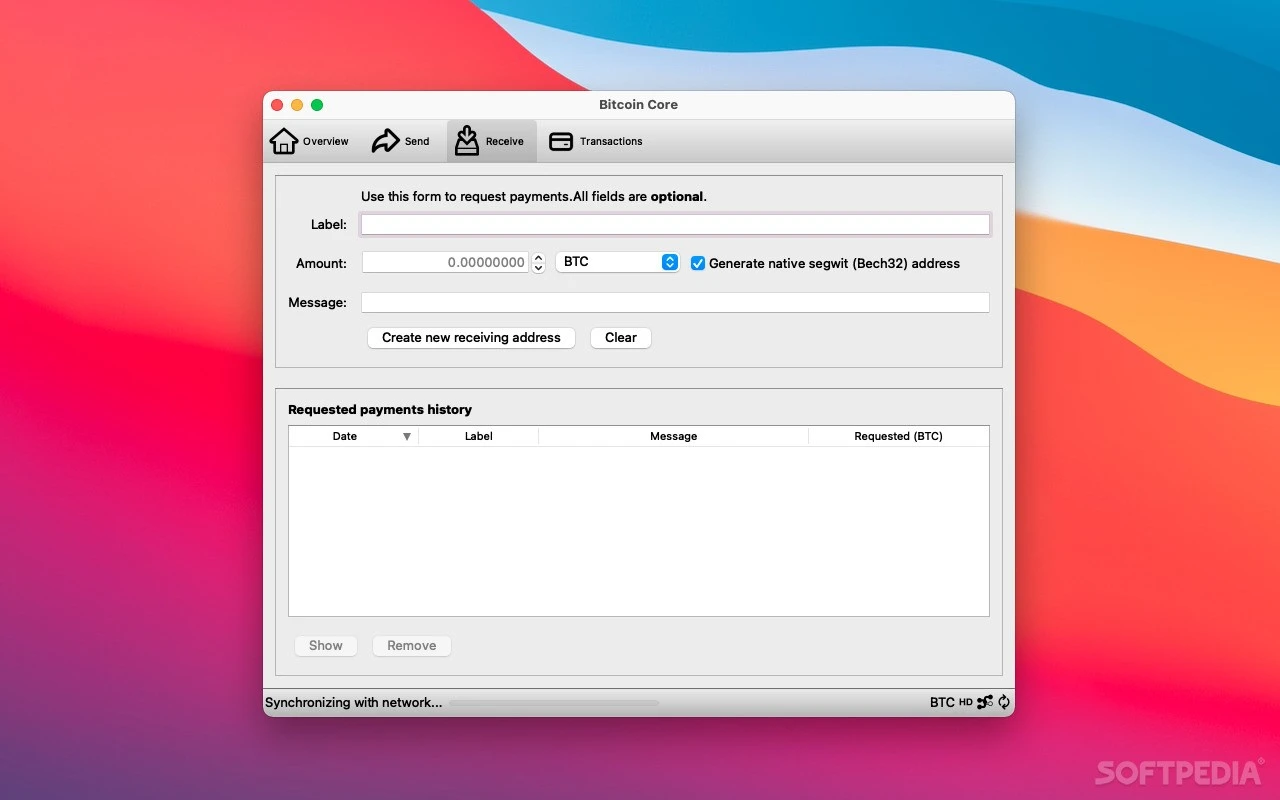Click the network connections icon in status bar

[x=985, y=702]
